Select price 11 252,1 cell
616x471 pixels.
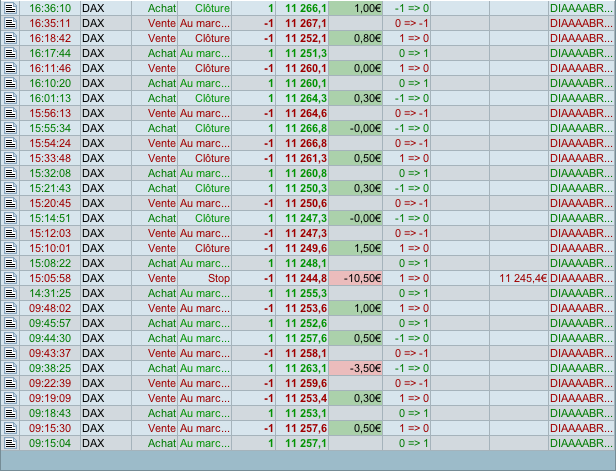tap(302, 38)
